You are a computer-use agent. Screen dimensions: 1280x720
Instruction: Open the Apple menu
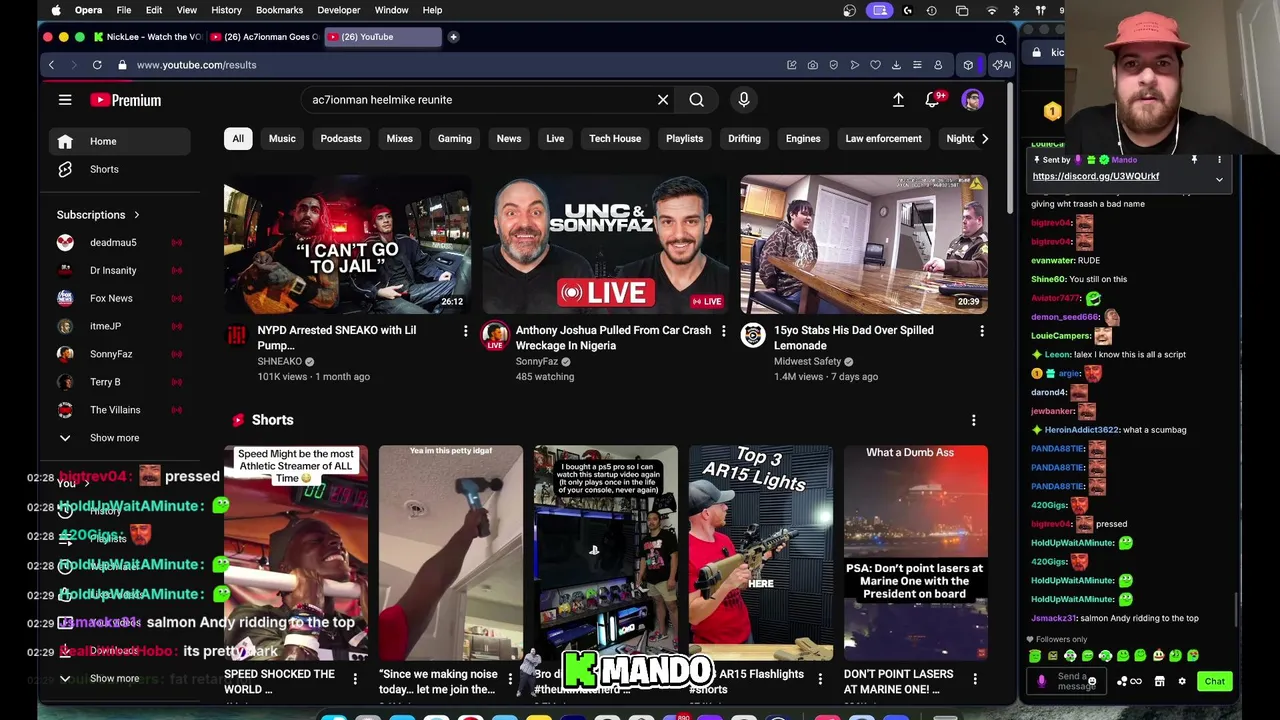point(56,10)
